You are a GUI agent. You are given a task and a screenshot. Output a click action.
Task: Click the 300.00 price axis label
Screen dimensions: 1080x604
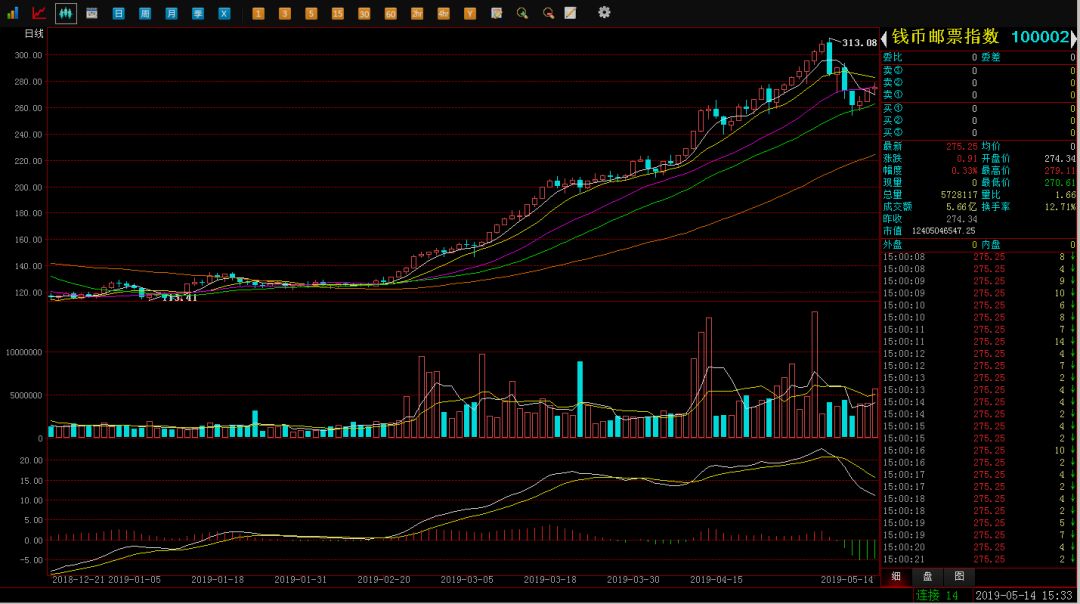[x=28, y=55]
